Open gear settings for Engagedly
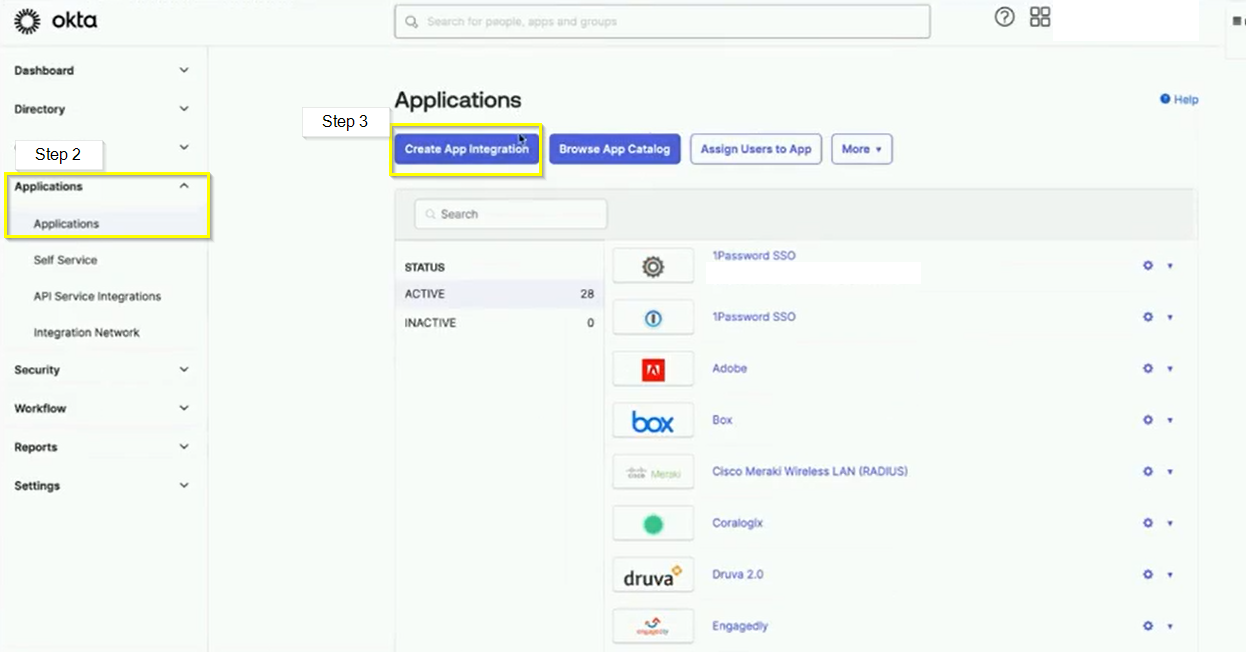 point(1148,626)
